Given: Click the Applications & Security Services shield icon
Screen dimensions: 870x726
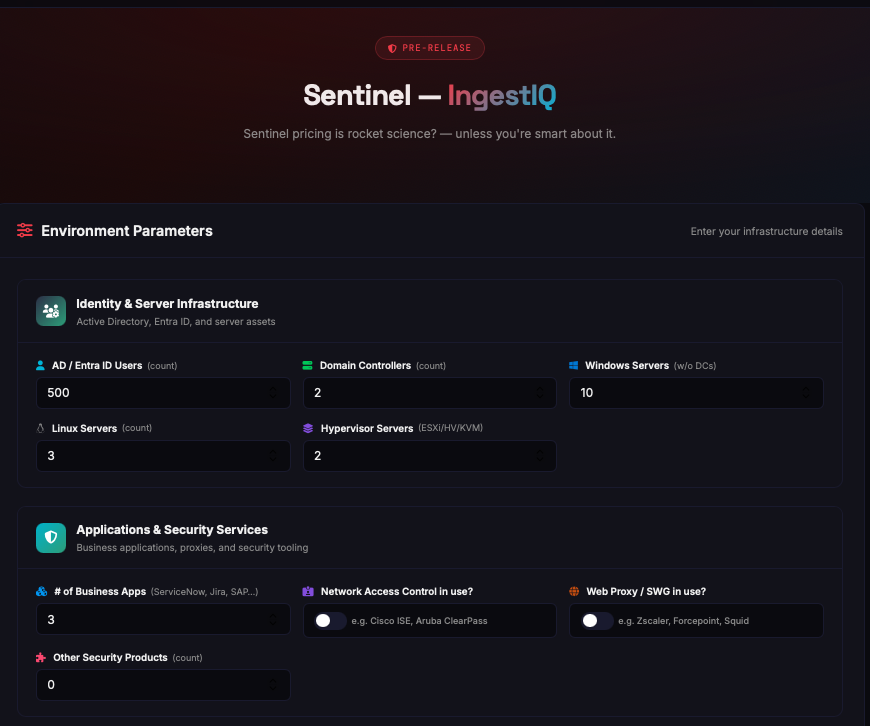Looking at the screenshot, I should 51,538.
